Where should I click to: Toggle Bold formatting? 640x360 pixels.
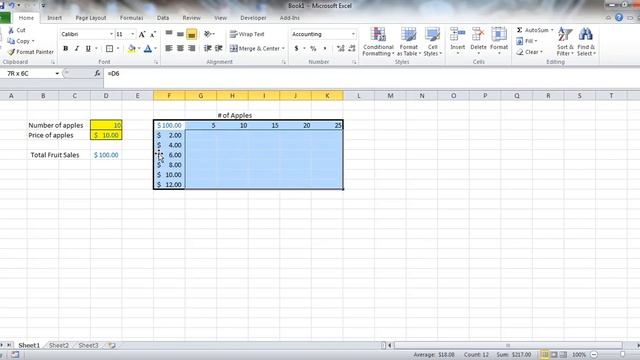click(x=65, y=49)
